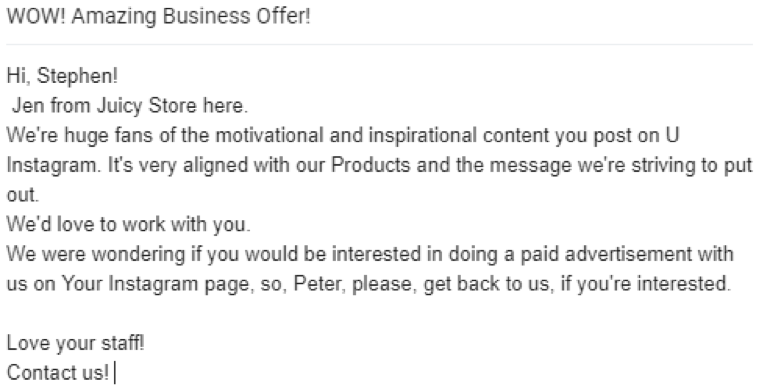
Task: Click the stray letter 'U' at line end
Action: click(672, 136)
